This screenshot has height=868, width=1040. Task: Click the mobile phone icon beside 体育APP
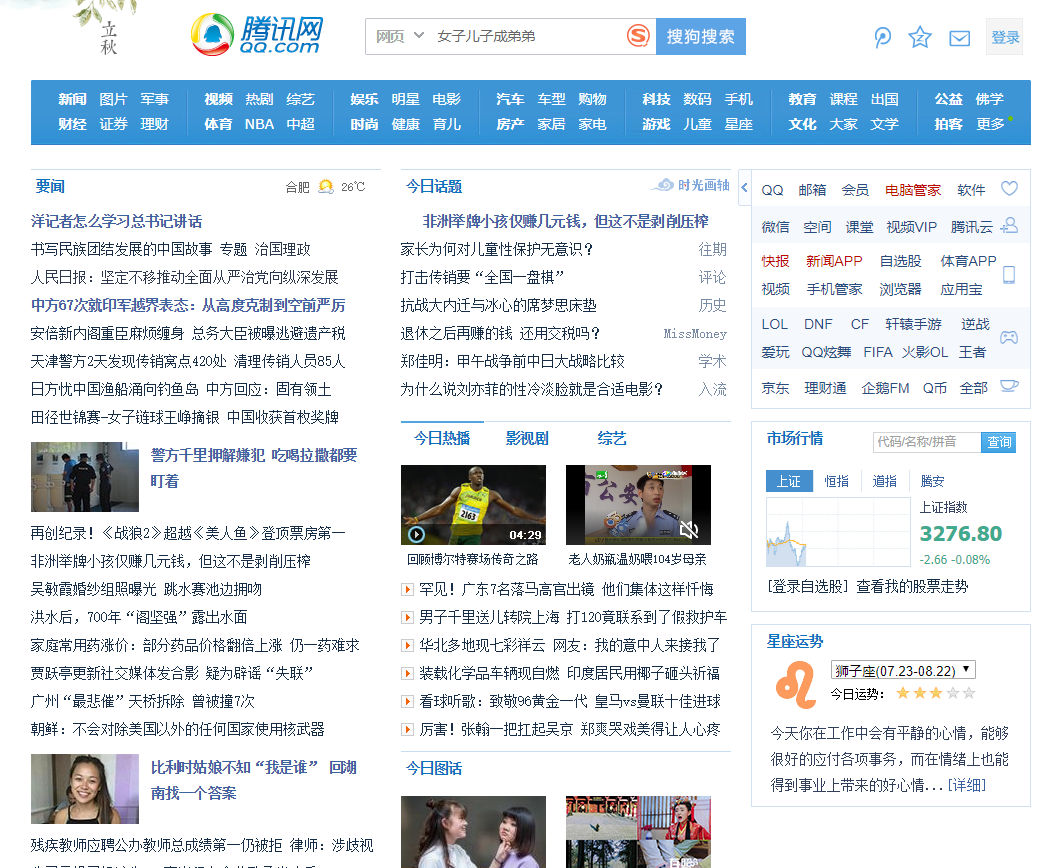(1009, 275)
